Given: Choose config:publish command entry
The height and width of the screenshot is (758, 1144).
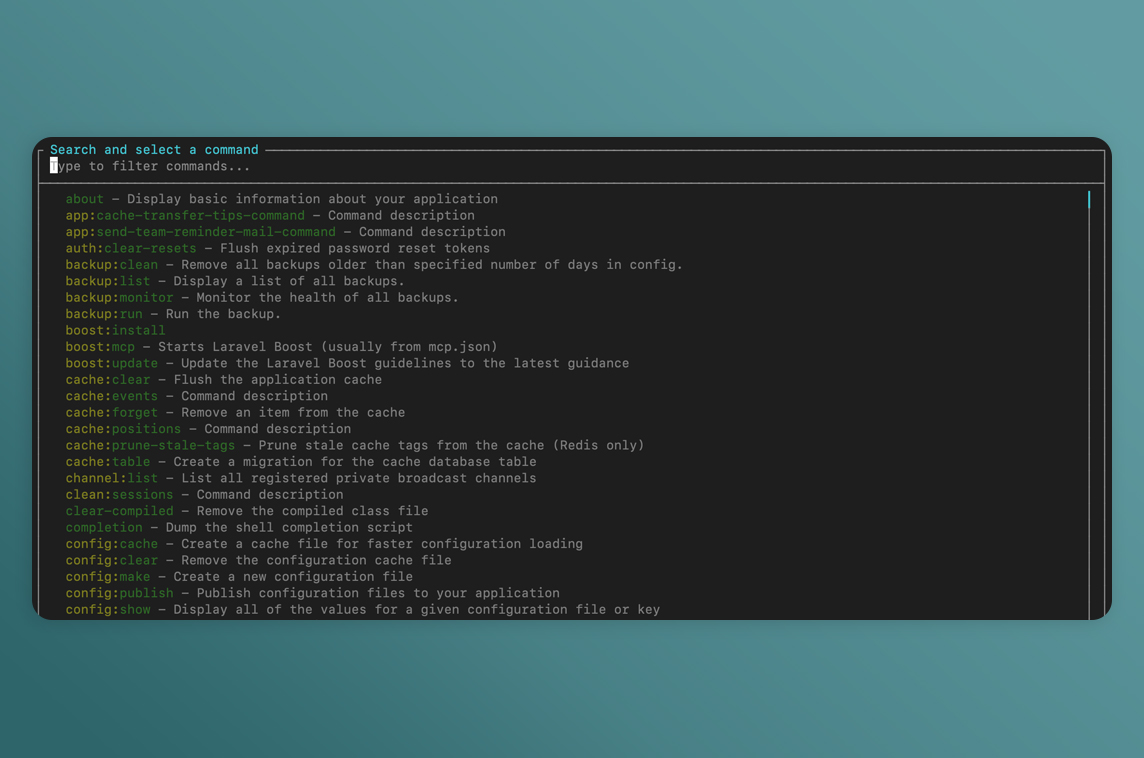Looking at the screenshot, I should (x=119, y=593).
